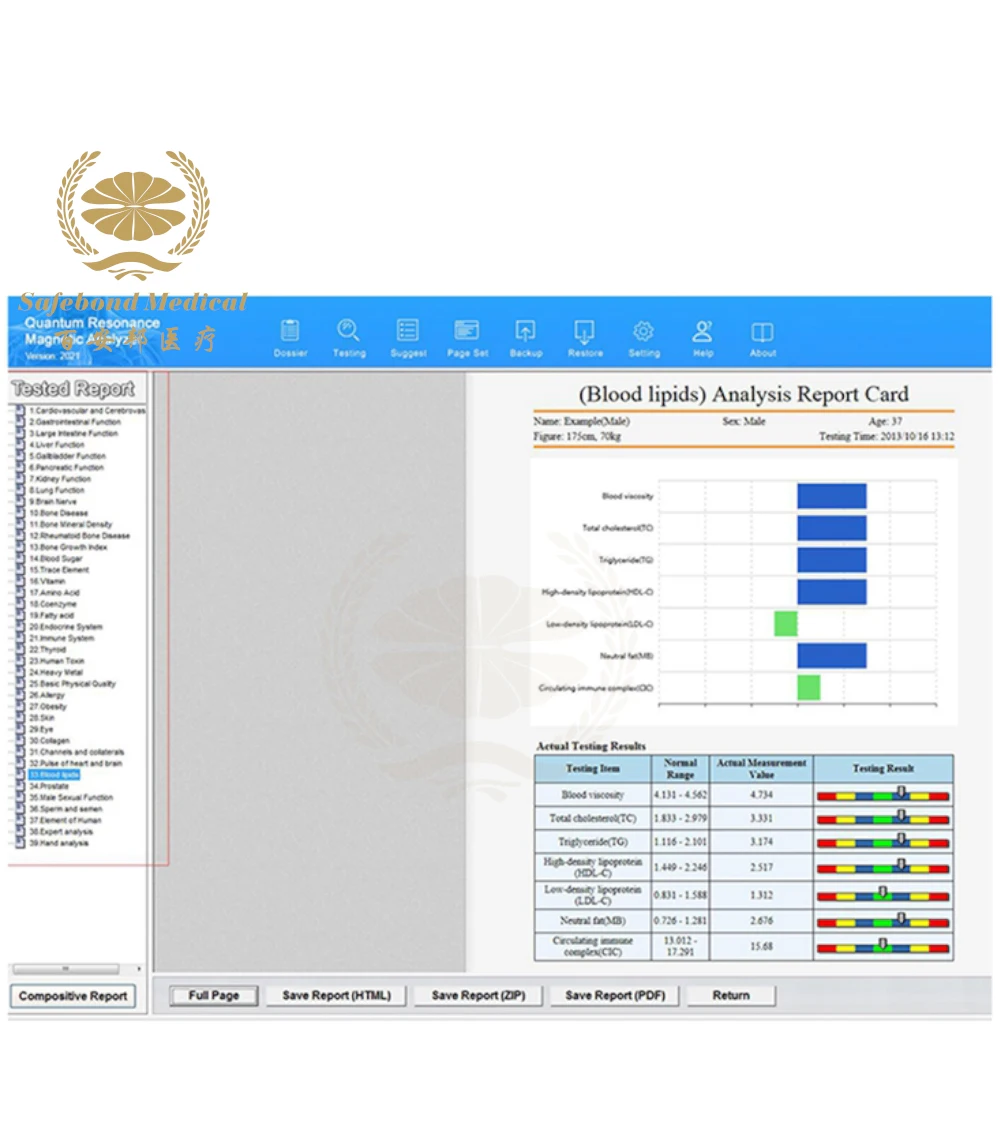Open the Dossier toolbar icon
This screenshot has height=1121, width=1000.
[x=290, y=338]
